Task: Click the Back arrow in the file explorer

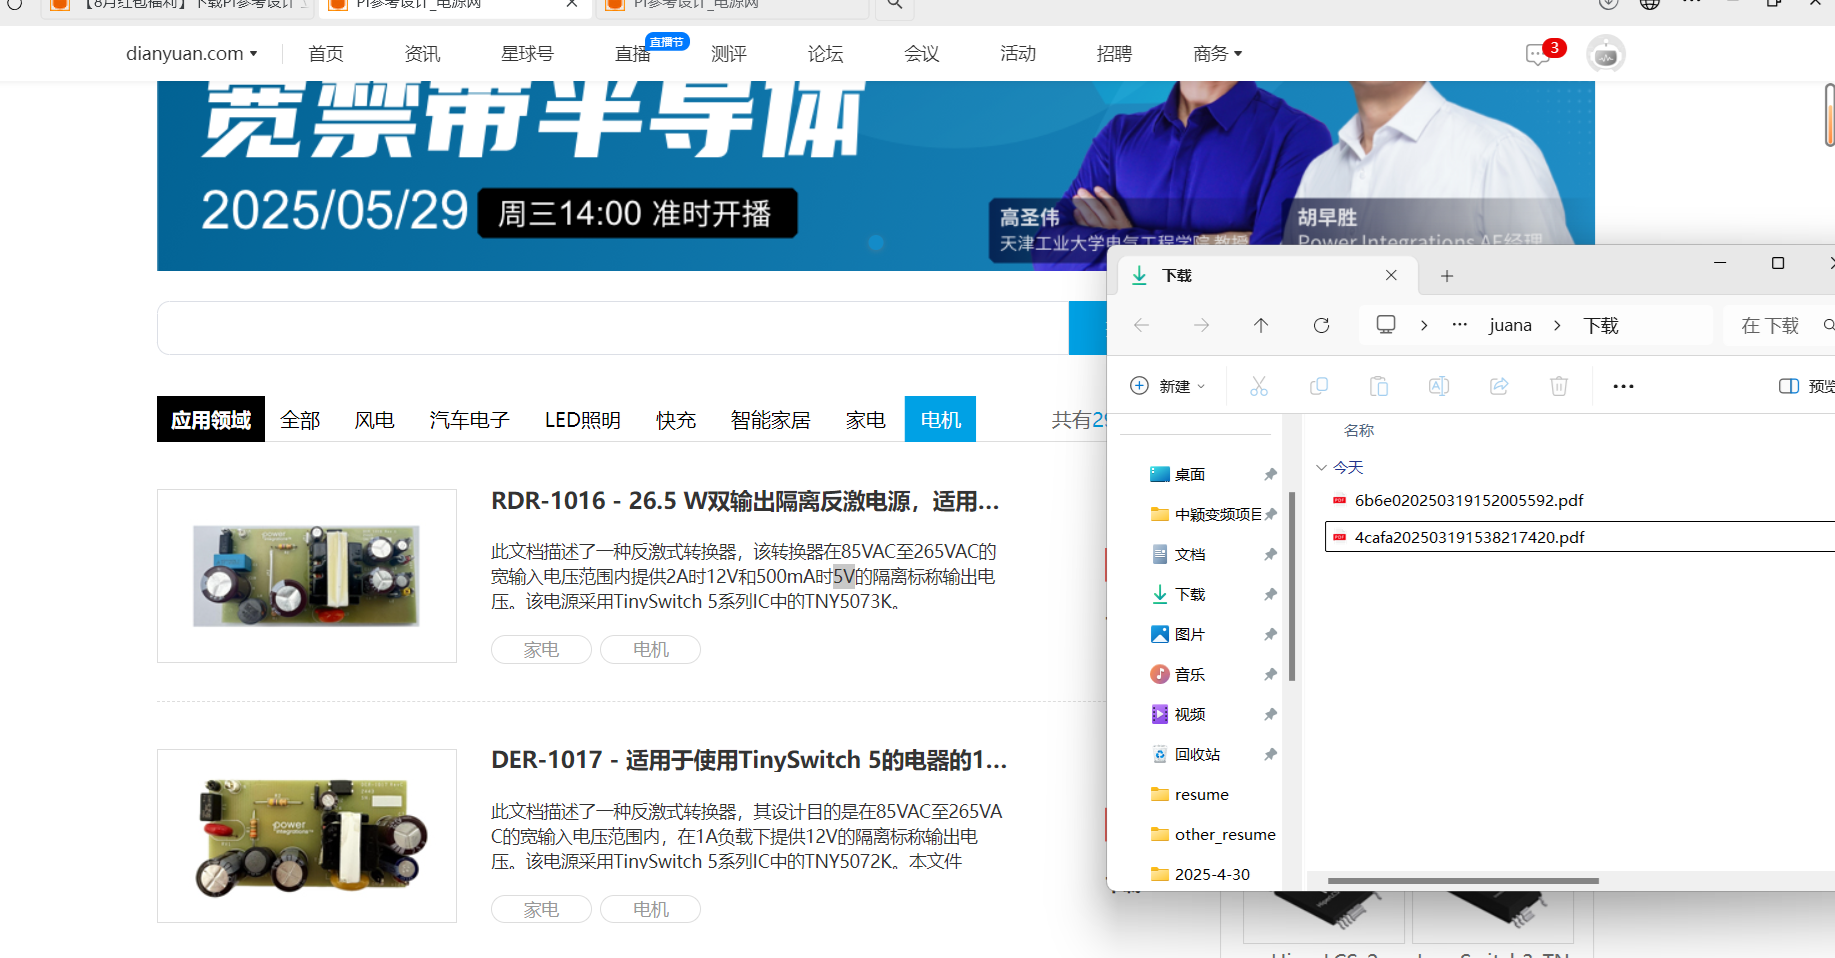Action: click(1141, 325)
